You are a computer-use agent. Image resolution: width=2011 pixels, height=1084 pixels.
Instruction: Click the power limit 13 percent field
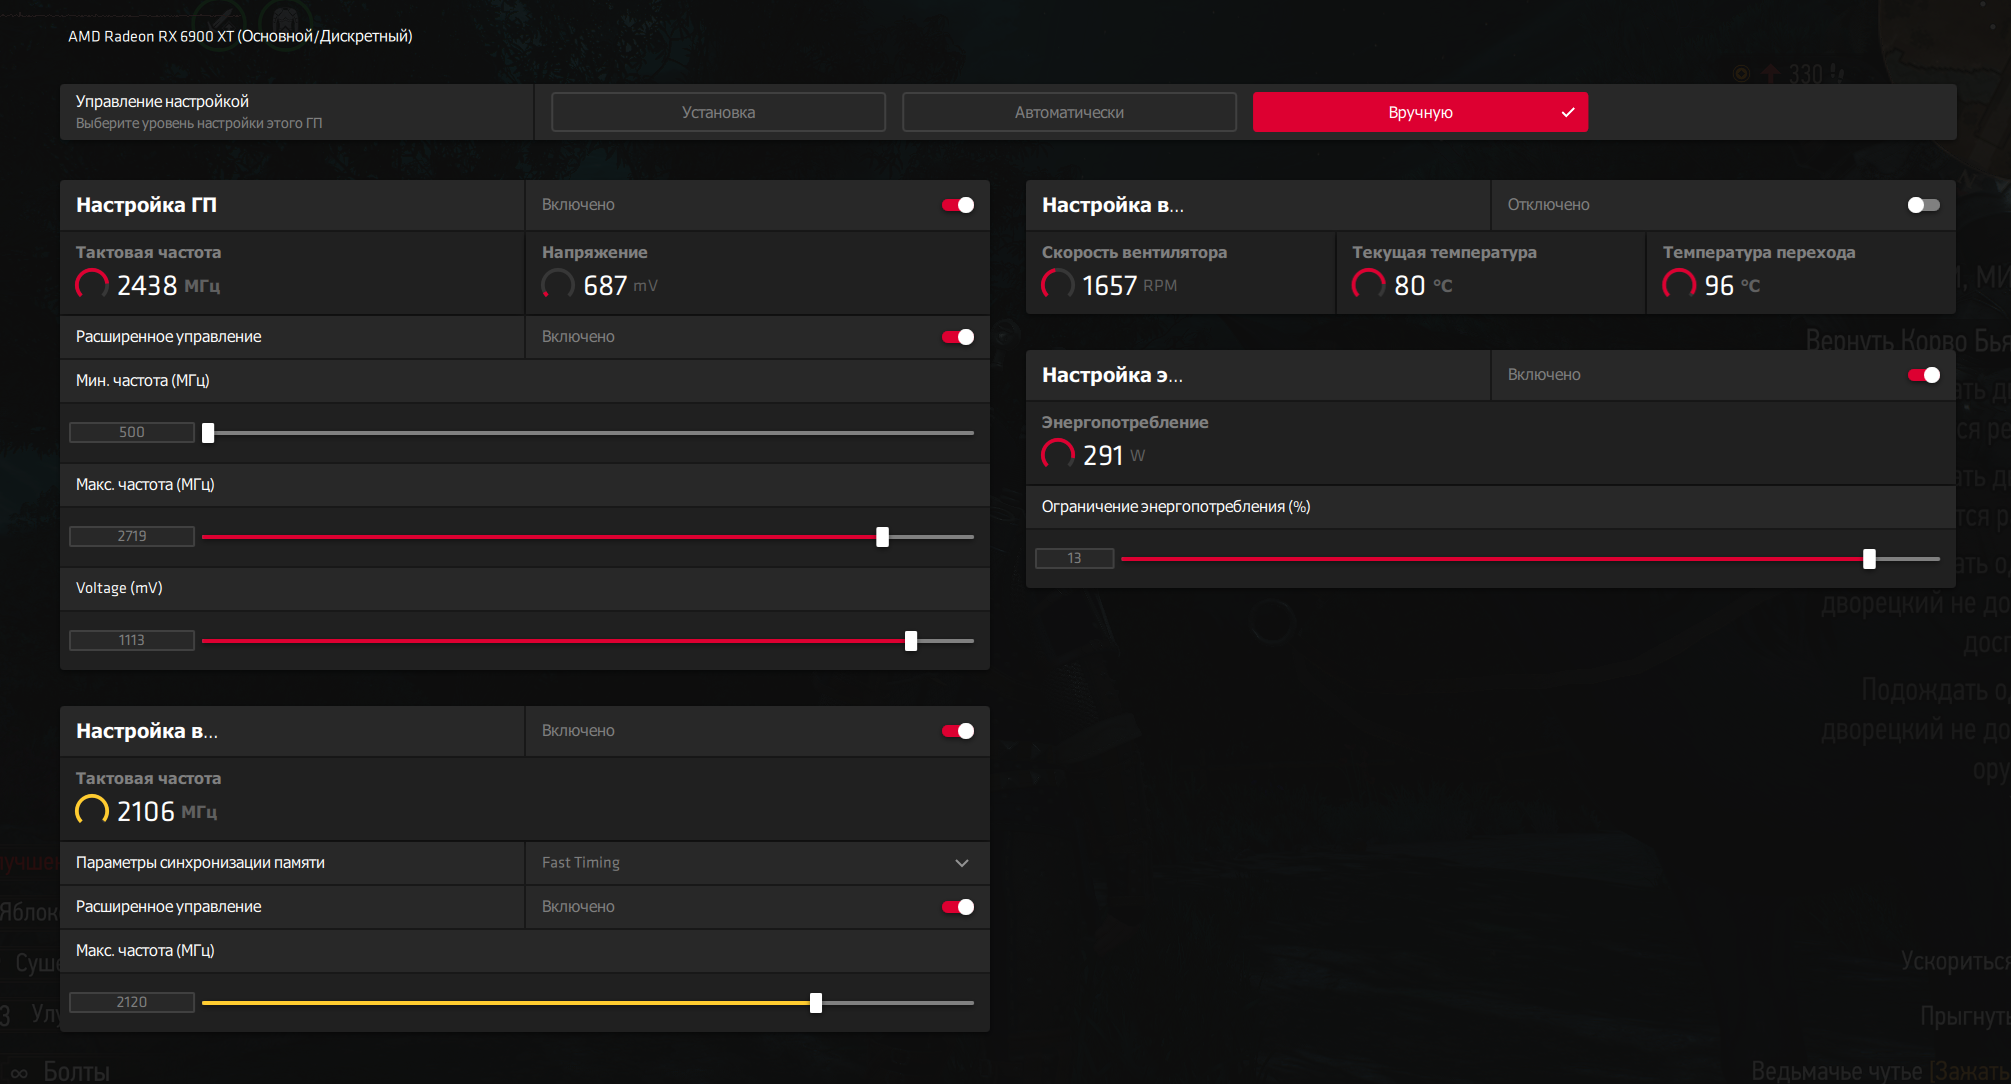pos(1074,559)
